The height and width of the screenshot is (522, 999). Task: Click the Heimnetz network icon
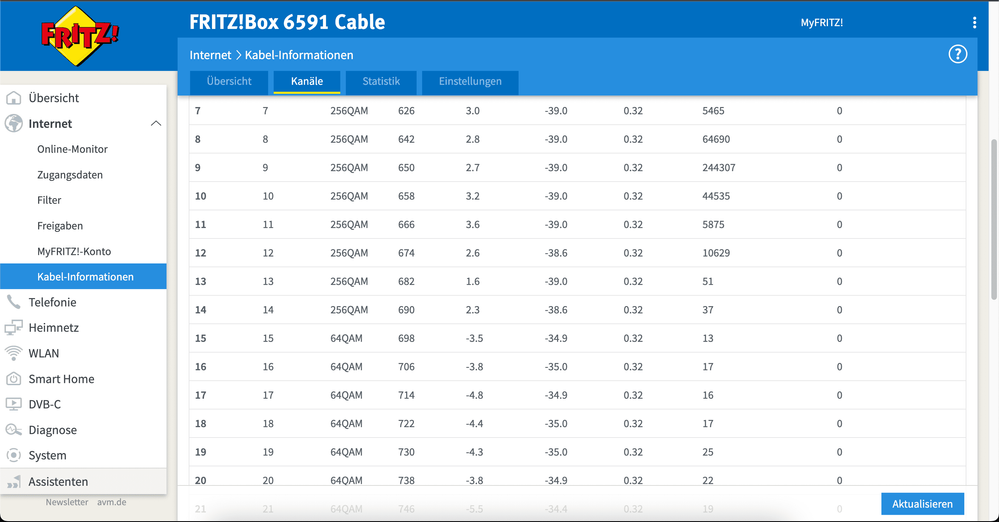click(14, 328)
